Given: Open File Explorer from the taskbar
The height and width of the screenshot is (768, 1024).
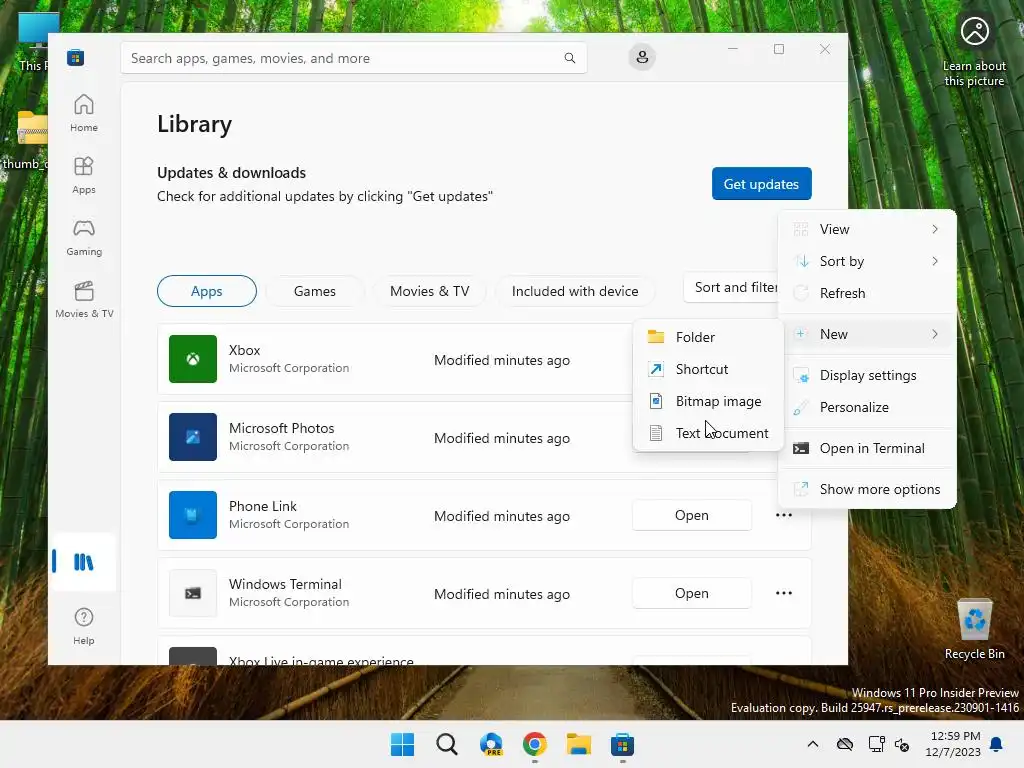Looking at the screenshot, I should pyautogui.click(x=579, y=744).
